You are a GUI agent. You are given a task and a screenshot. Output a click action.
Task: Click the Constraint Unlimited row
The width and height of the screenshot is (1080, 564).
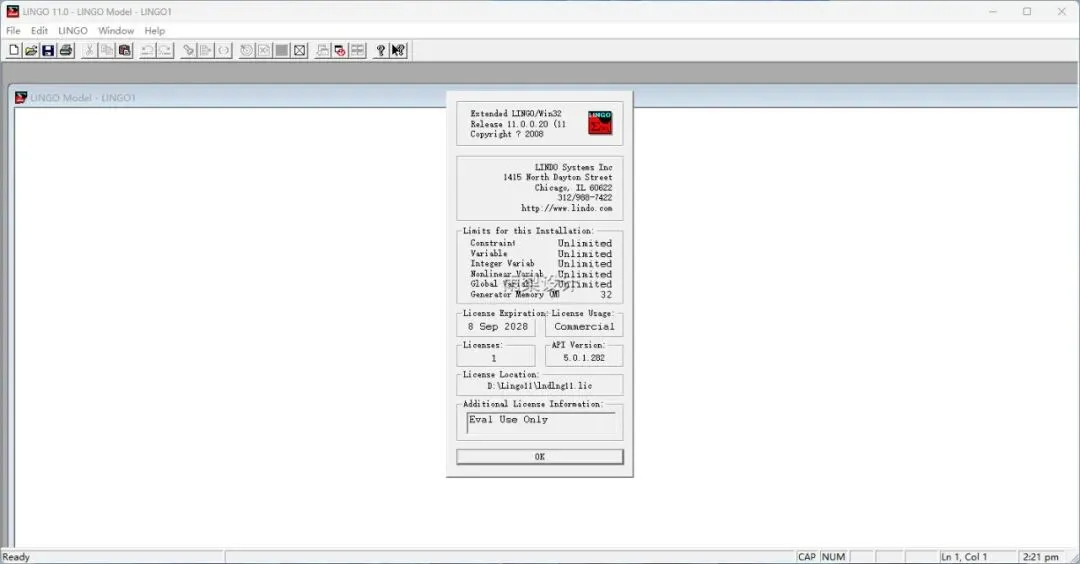click(541, 243)
